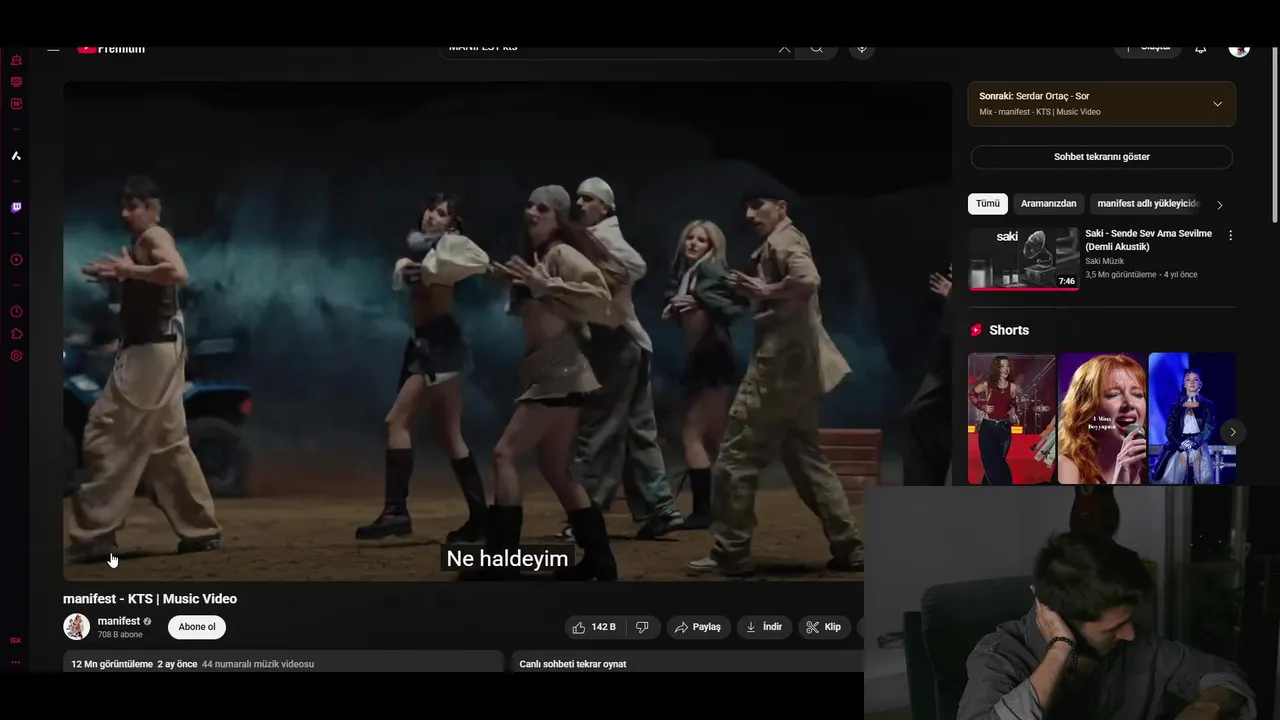Image resolution: width=1280 pixels, height=720 pixels.
Task: Click the 708 B abone subscriber count
Action: click(x=120, y=635)
